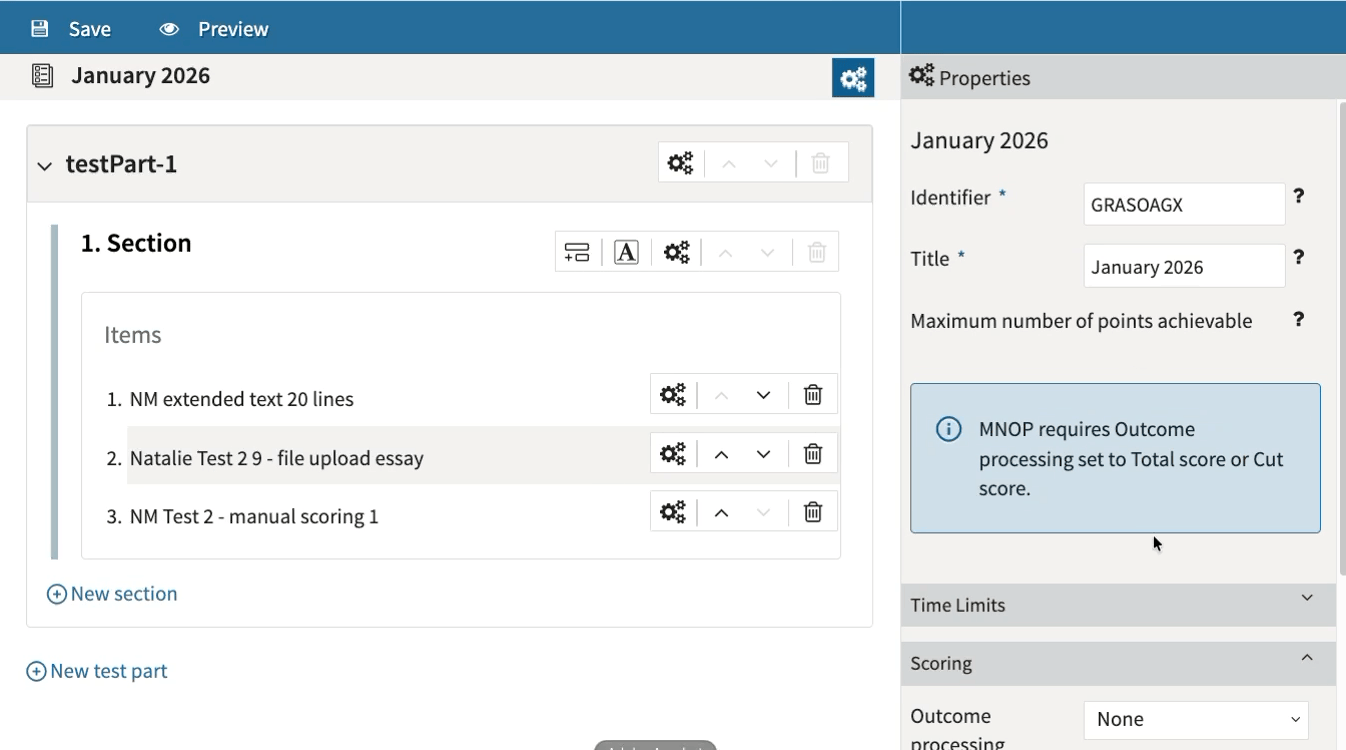Viewport: 1346px width, 750px height.
Task: Click the Title input field
Action: (x=1183, y=267)
